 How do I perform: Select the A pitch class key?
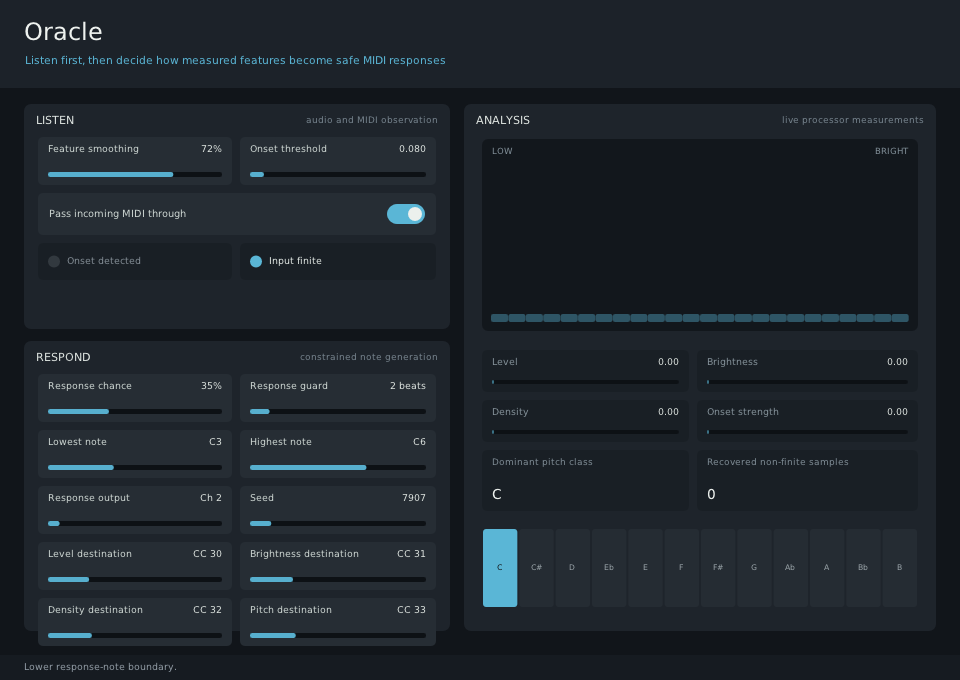pyautogui.click(x=827, y=568)
